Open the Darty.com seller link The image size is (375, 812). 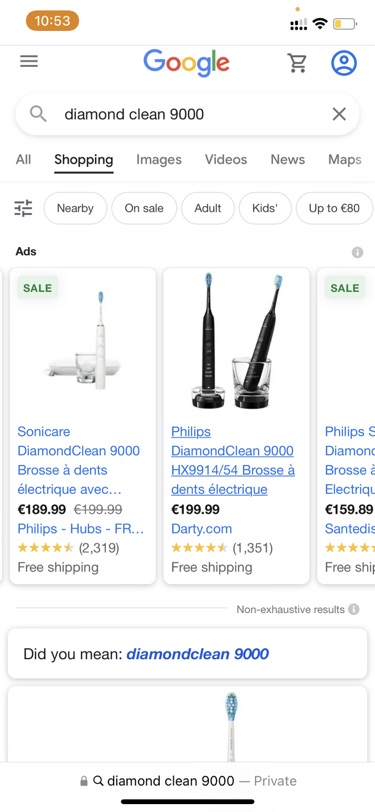[x=201, y=529]
